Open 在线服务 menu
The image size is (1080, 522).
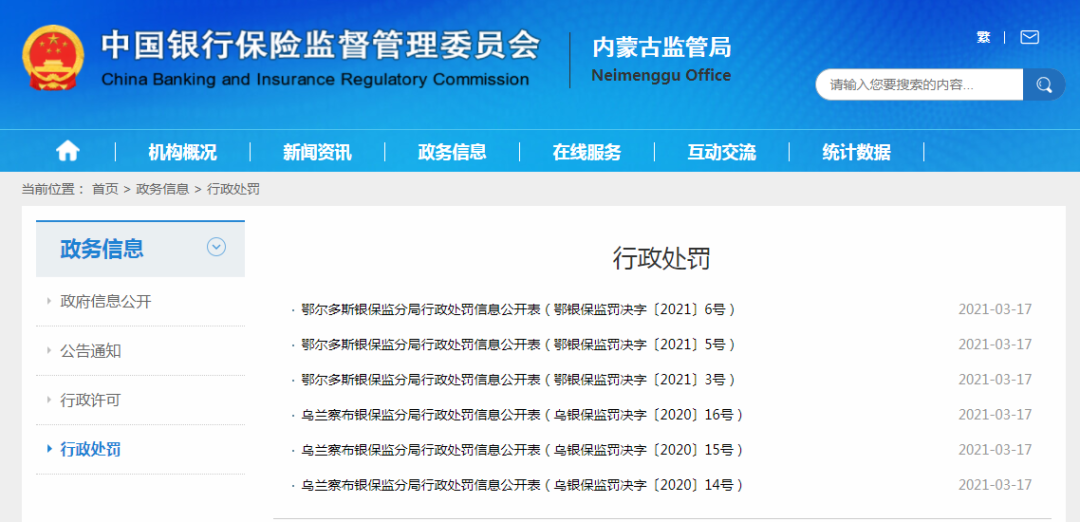[587, 152]
